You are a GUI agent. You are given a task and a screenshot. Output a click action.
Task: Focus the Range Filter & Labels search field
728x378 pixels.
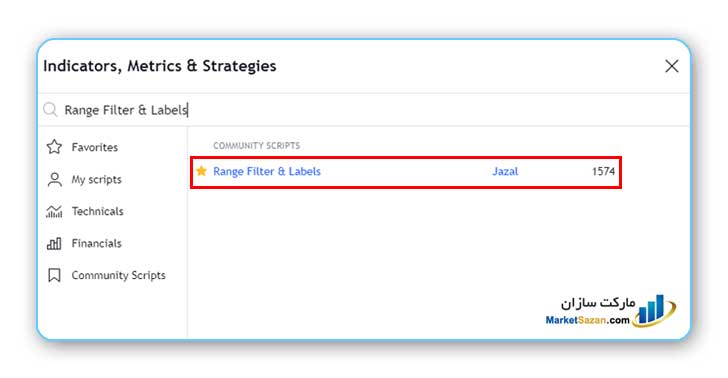click(364, 110)
